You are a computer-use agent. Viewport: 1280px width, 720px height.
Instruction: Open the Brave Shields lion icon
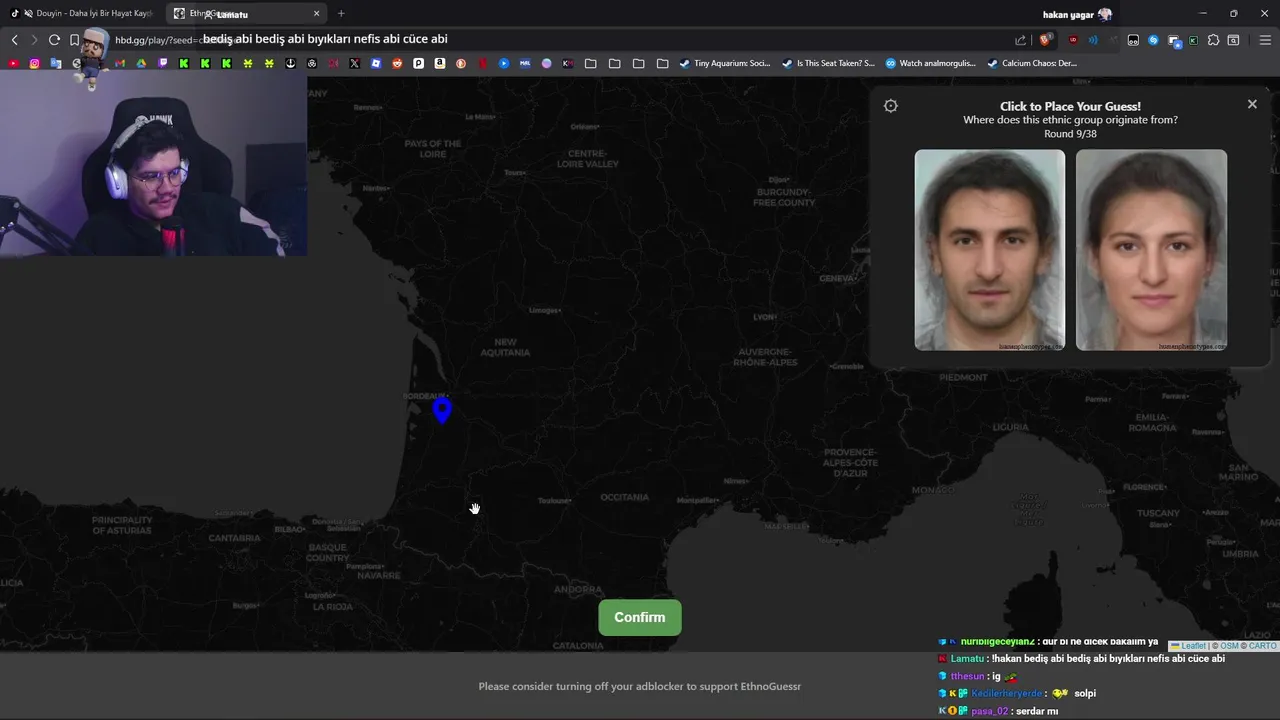(x=1045, y=40)
